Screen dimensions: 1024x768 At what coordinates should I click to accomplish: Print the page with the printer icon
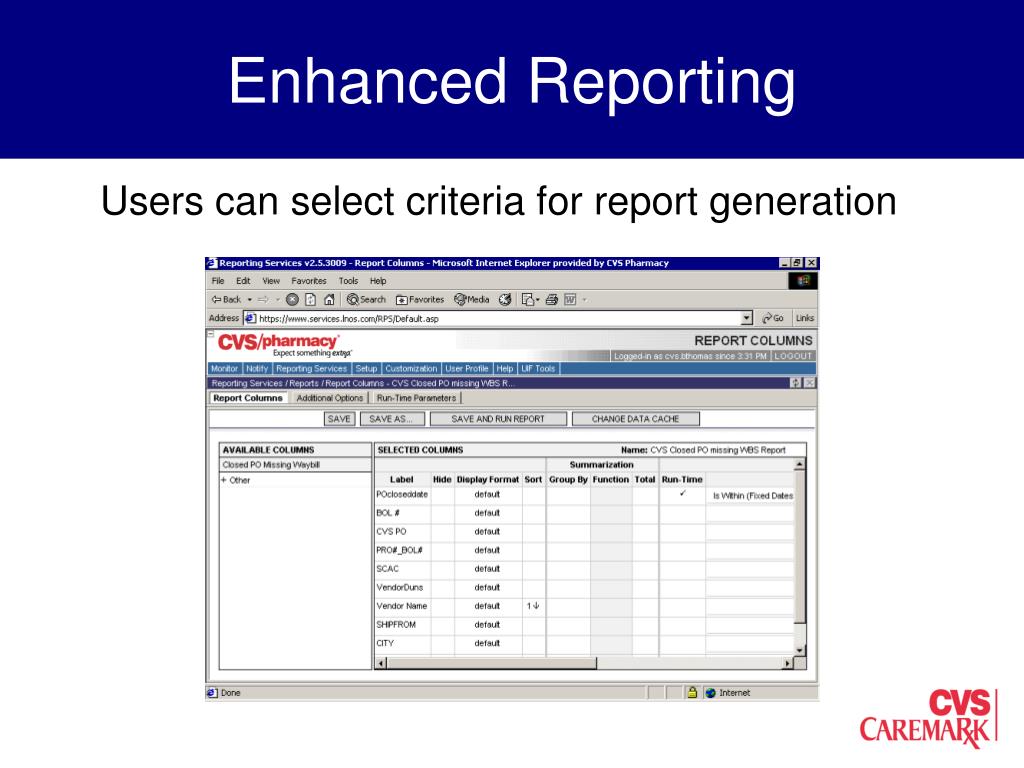552,300
